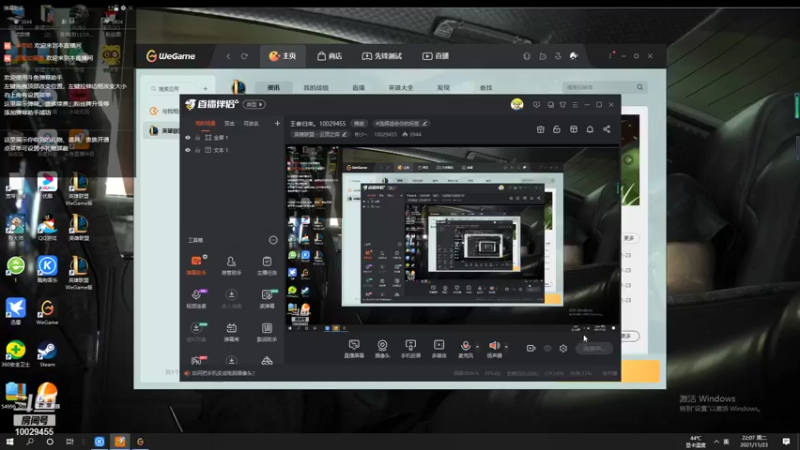The width and height of the screenshot is (800, 450).
Task: Open the share icon in streaming app
Action: click(607, 130)
